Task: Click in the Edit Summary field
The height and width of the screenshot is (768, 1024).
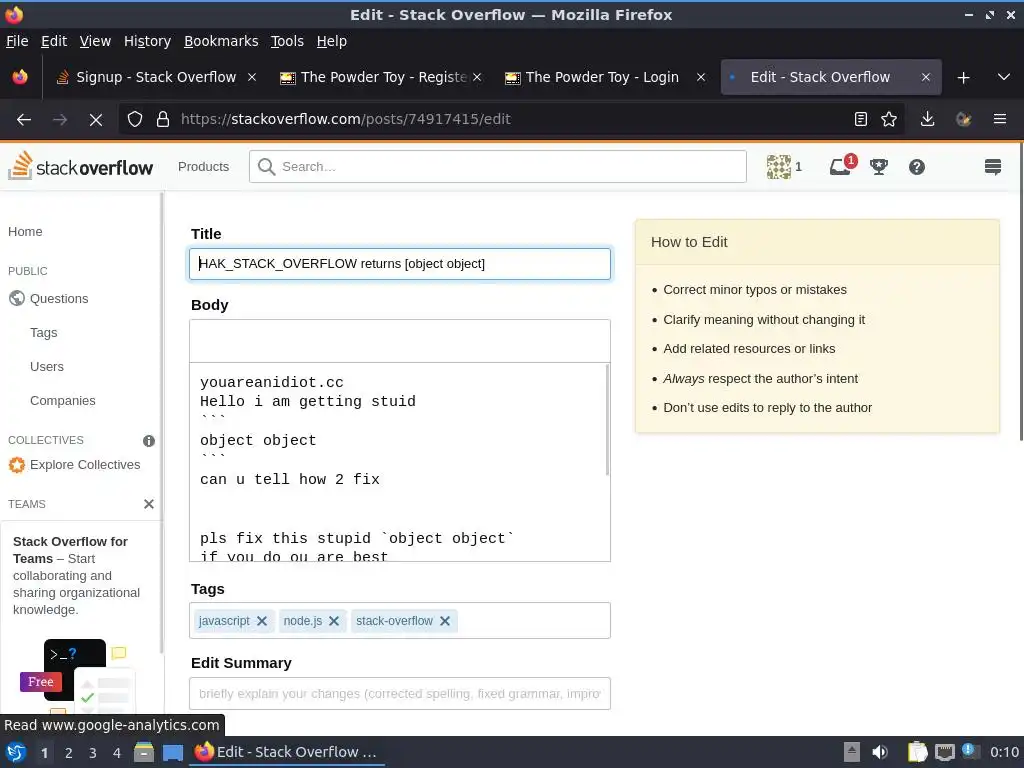Action: 400,694
